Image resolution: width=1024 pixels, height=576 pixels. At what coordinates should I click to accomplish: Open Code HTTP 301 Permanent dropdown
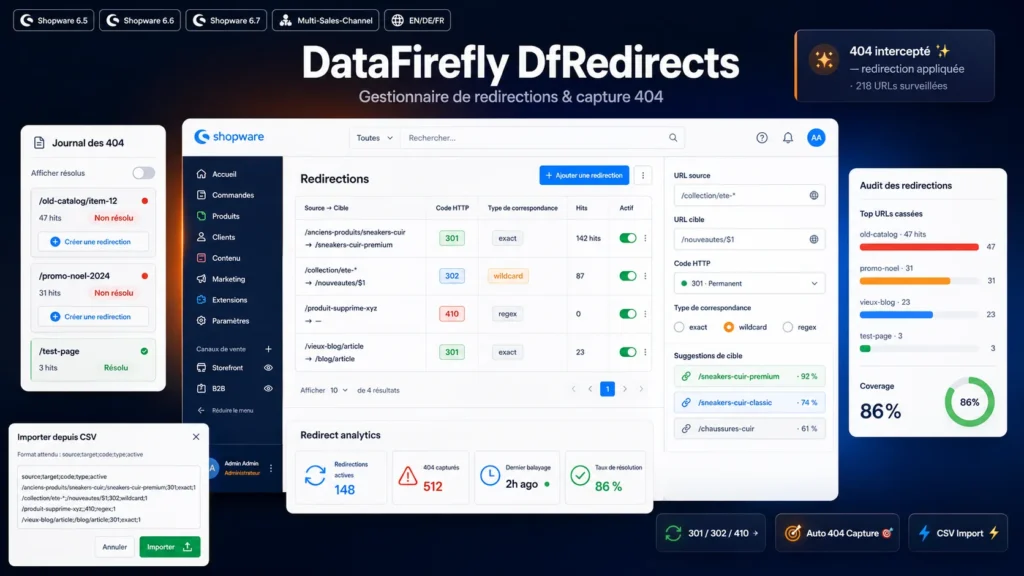coord(749,283)
